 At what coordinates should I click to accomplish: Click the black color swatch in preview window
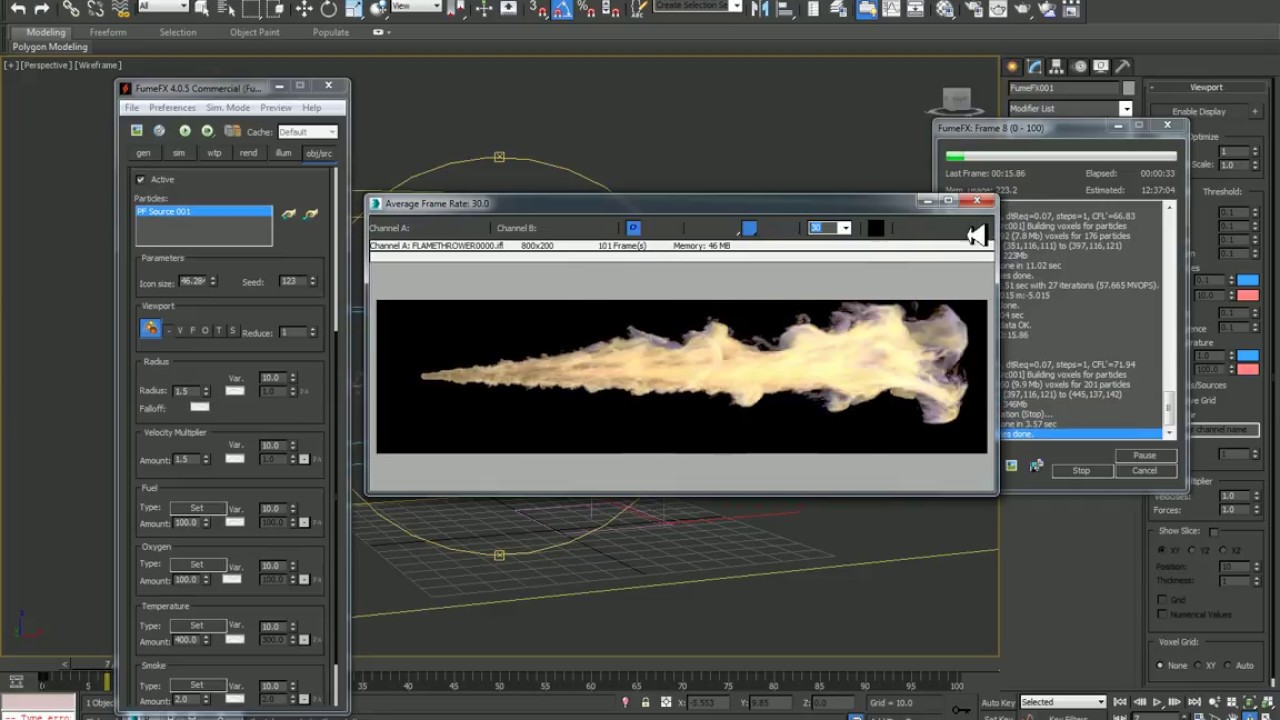(x=876, y=228)
